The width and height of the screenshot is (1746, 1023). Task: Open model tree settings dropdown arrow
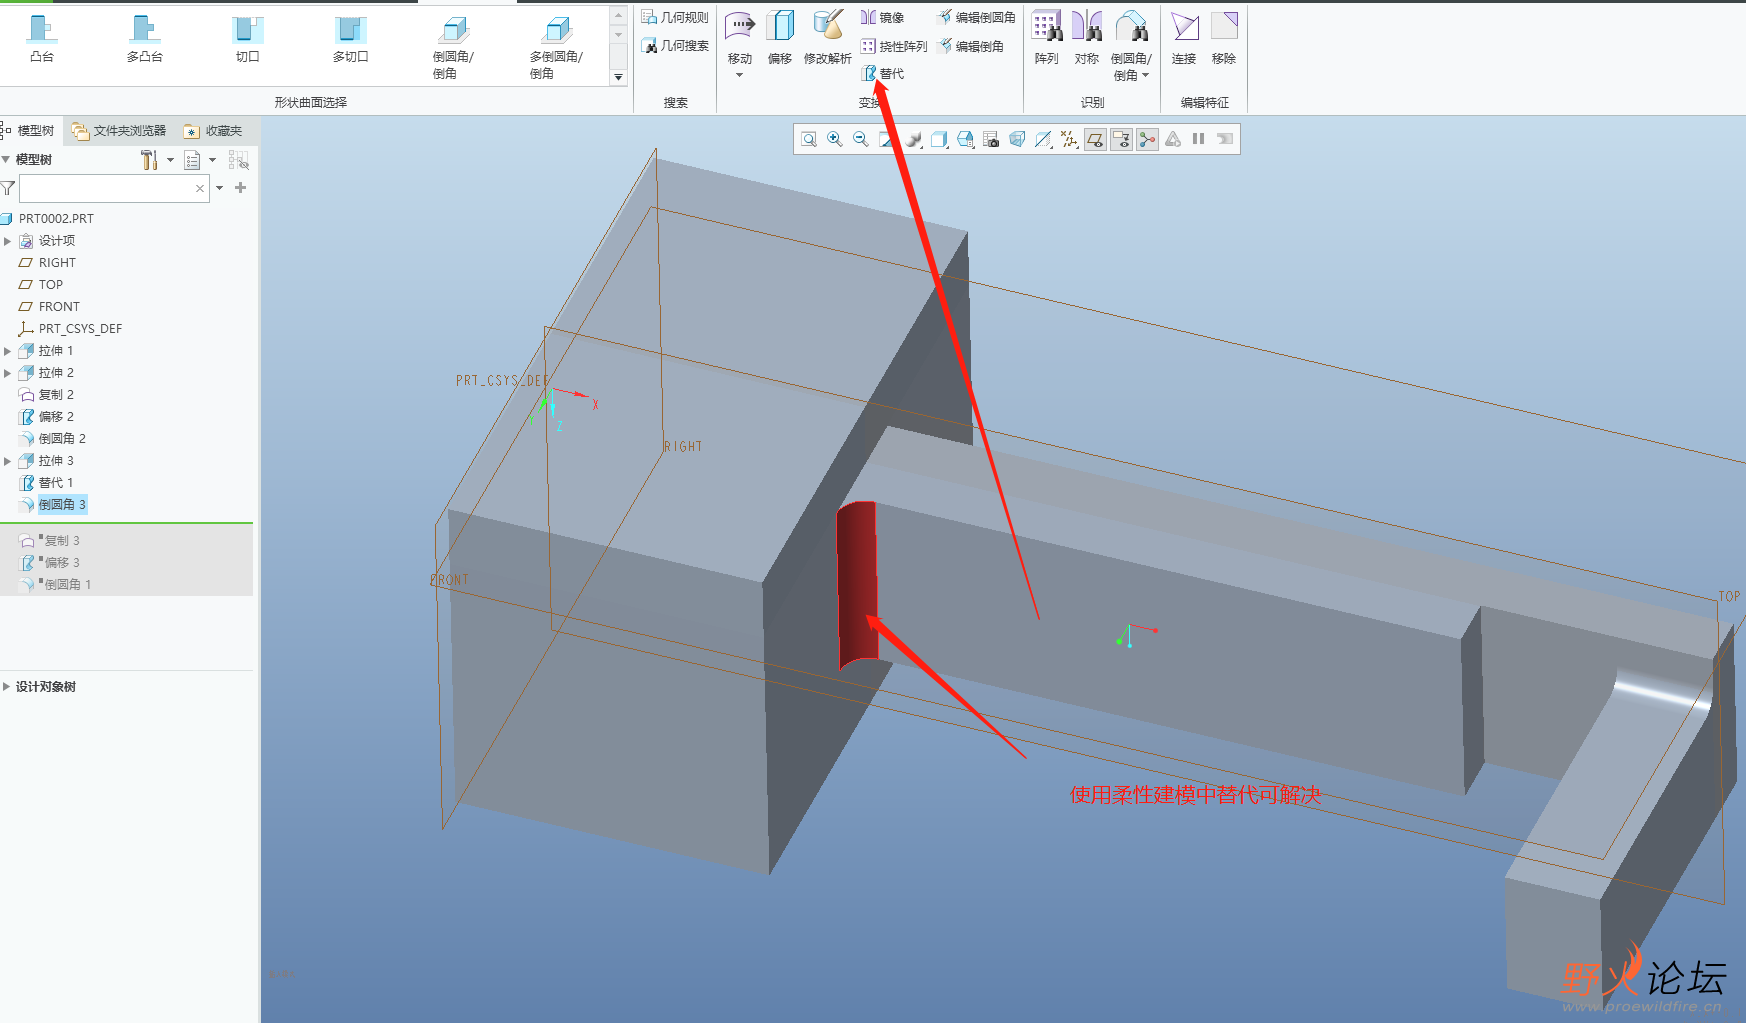(x=170, y=160)
